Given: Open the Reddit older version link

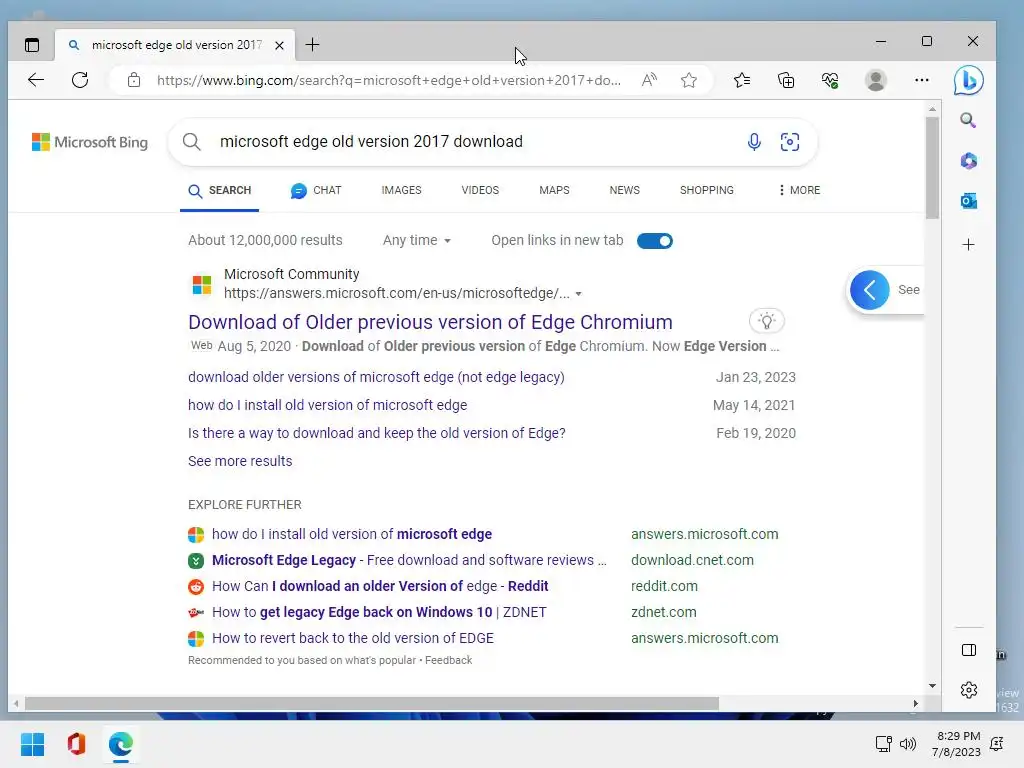Looking at the screenshot, I should click(380, 586).
